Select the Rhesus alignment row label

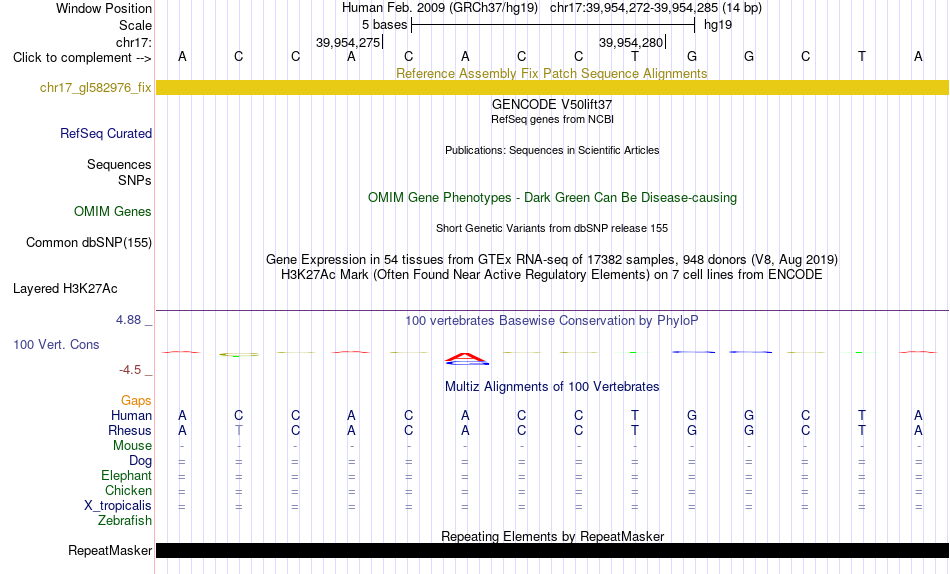tap(129, 430)
